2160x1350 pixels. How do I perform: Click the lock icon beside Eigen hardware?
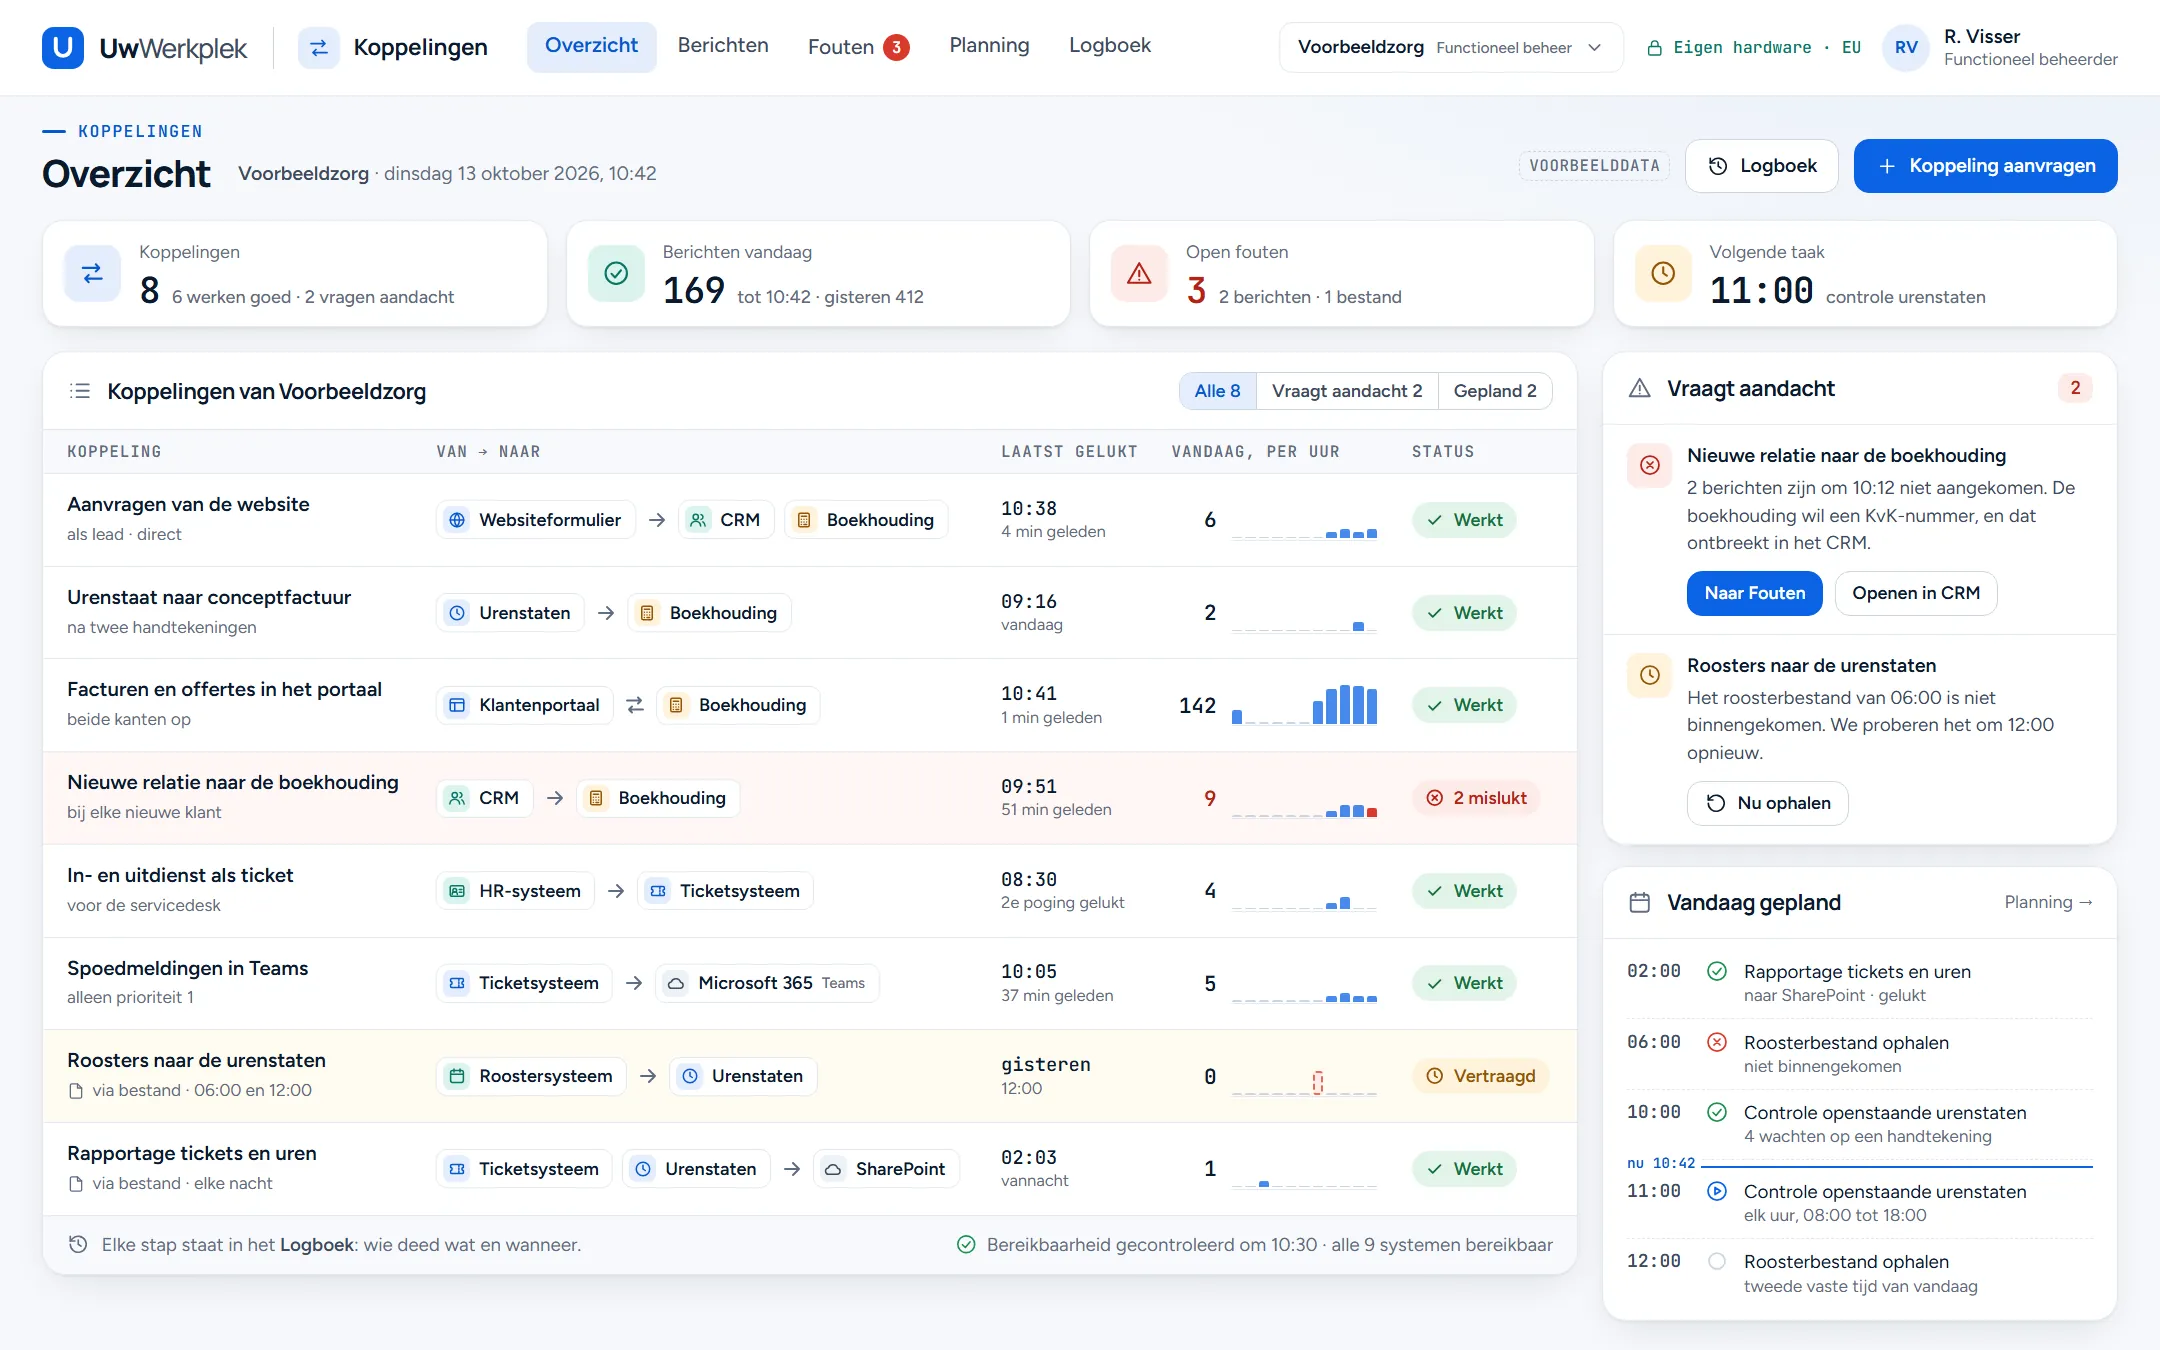tap(1655, 48)
